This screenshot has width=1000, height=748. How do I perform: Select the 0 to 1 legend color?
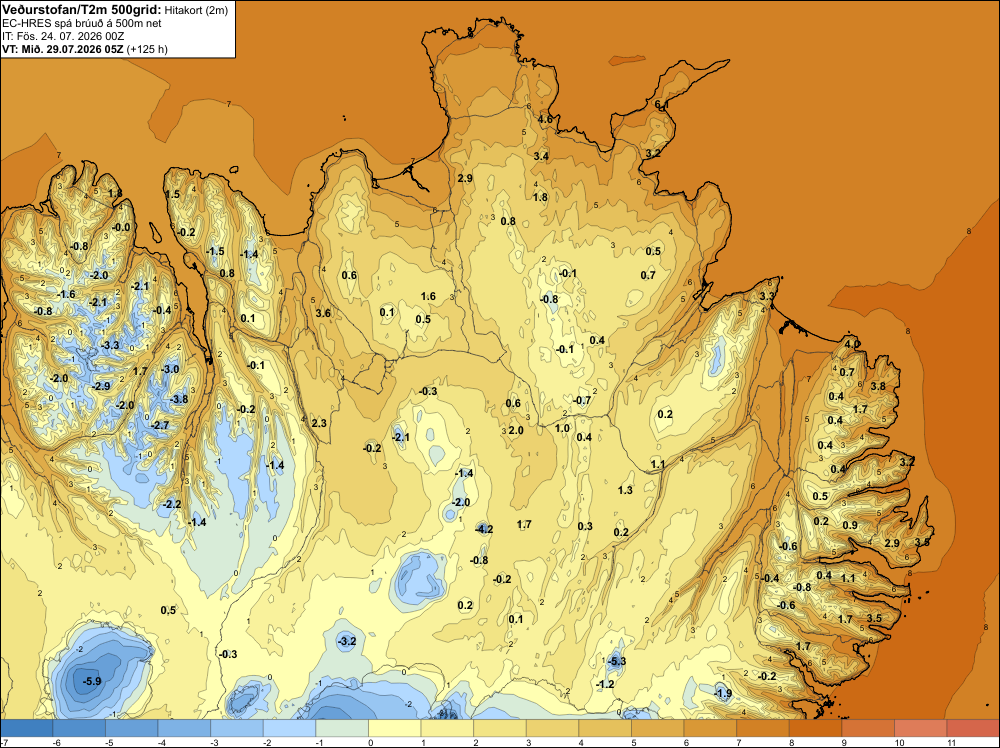pos(395,728)
